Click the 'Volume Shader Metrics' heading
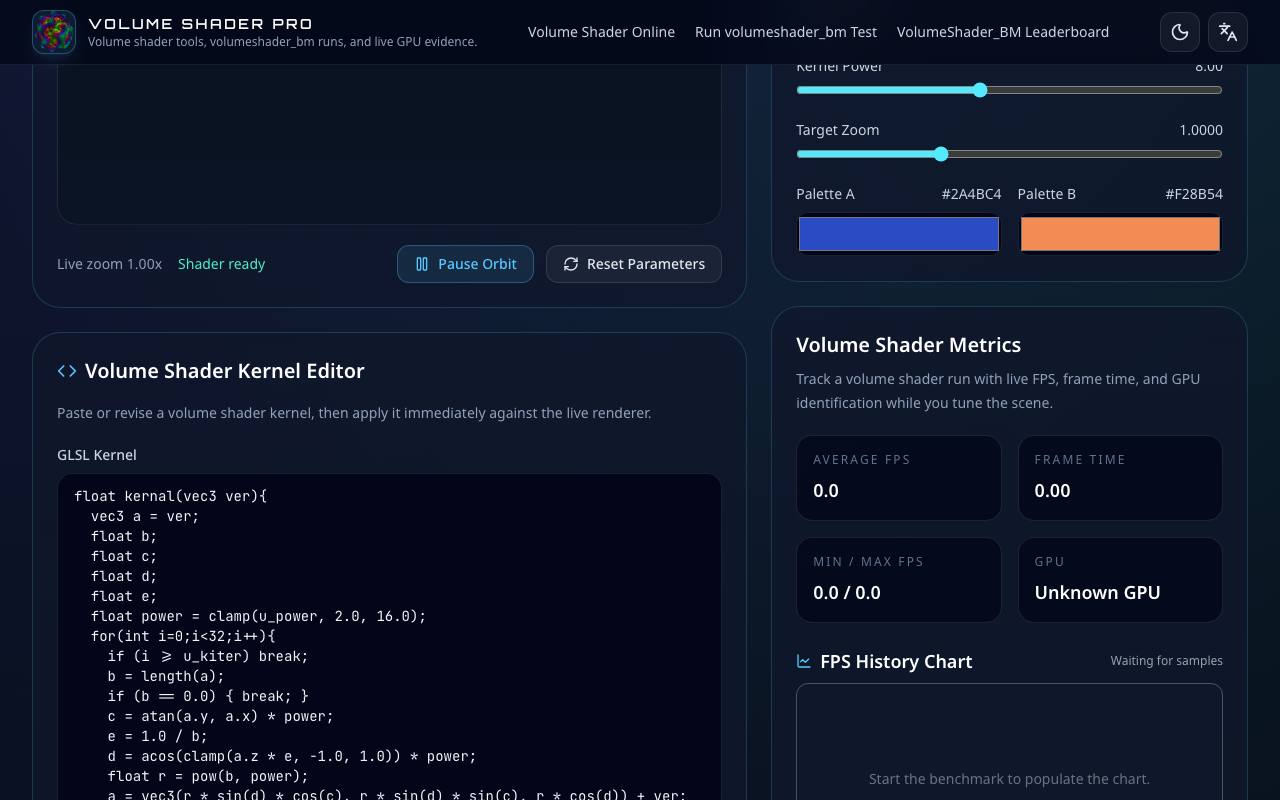The height and width of the screenshot is (800, 1280). point(908,345)
